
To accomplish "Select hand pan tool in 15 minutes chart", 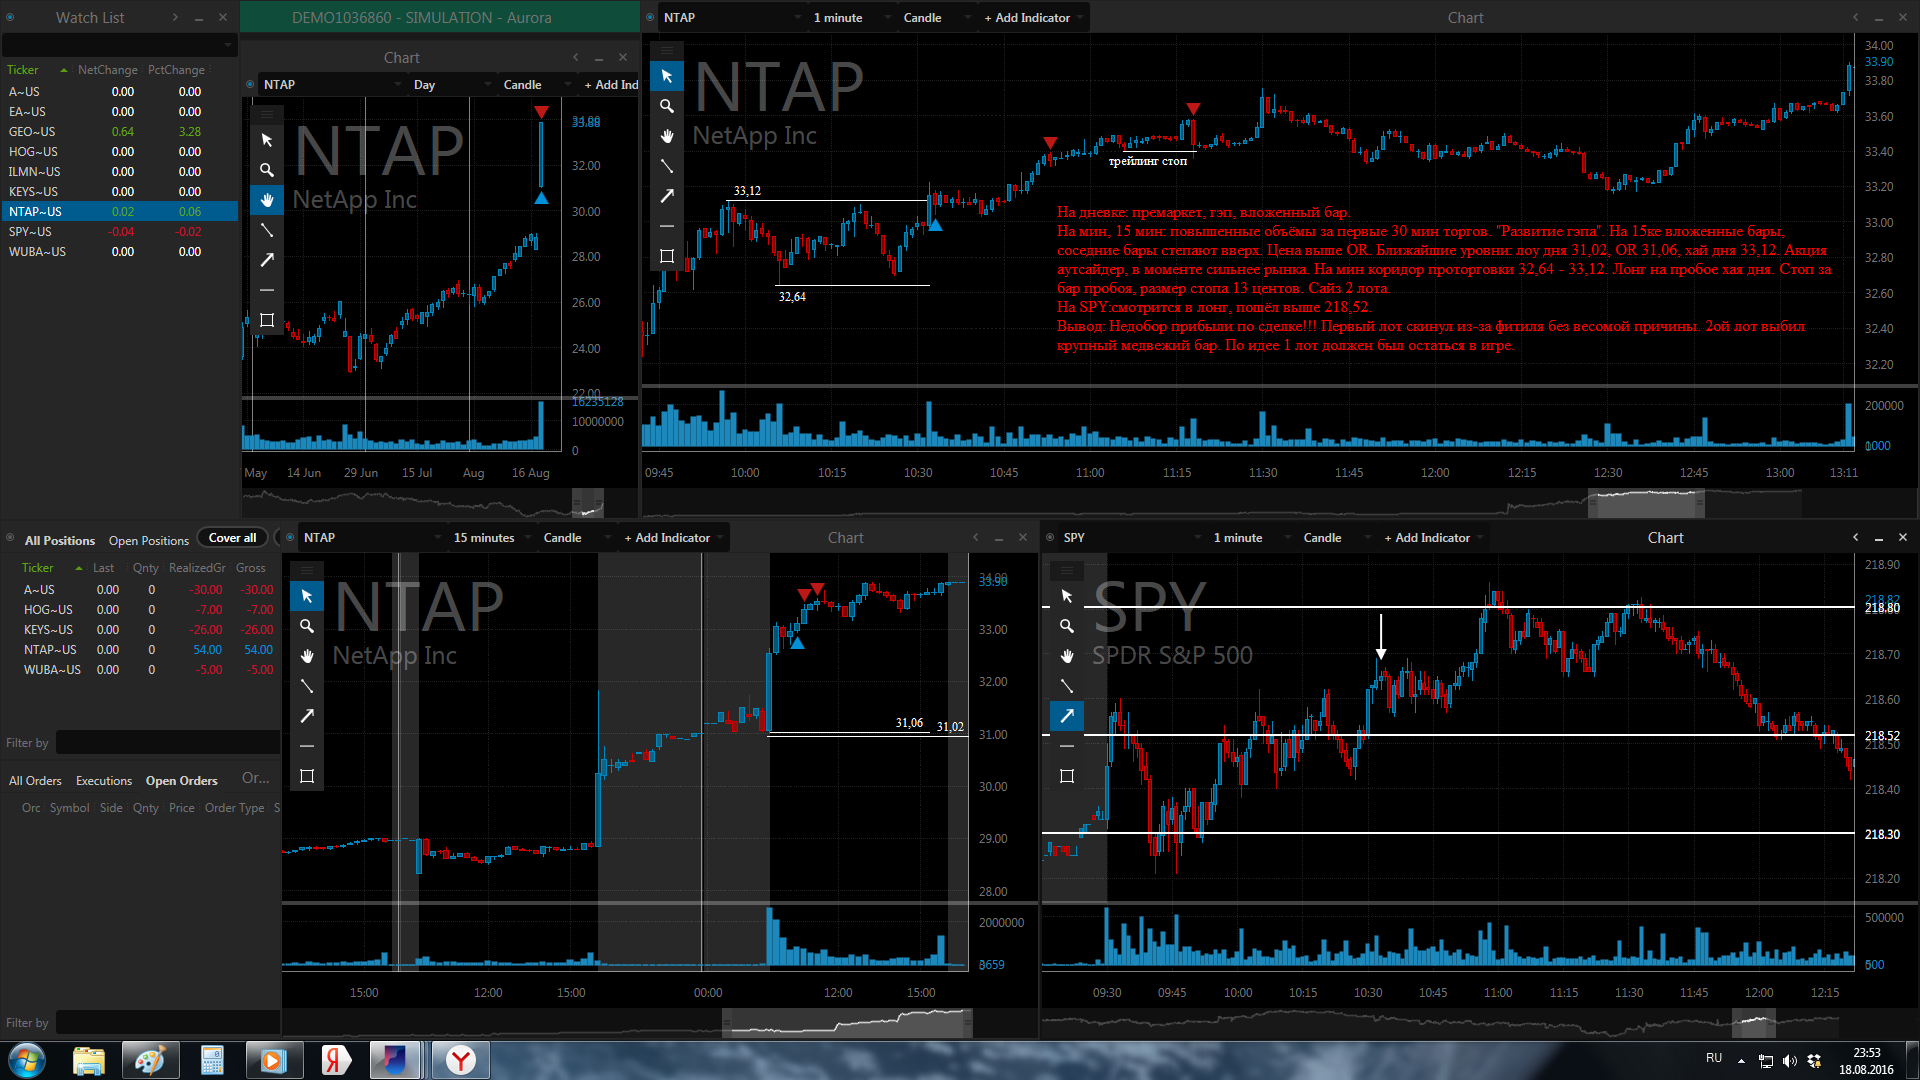I will click(307, 656).
